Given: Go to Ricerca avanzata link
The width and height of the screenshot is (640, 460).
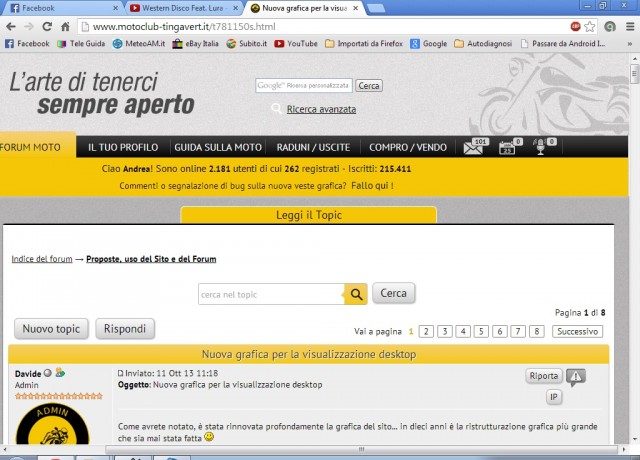Looking at the screenshot, I should coord(320,109).
